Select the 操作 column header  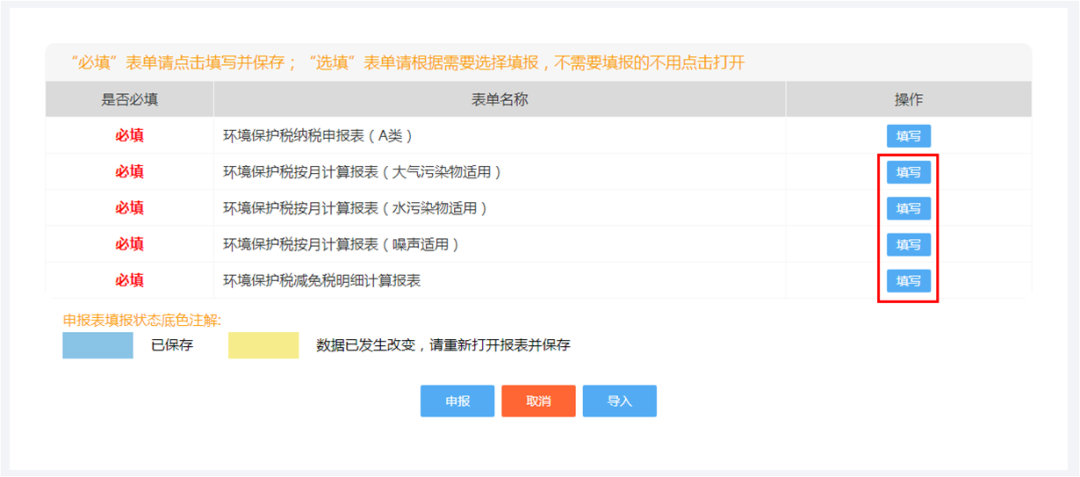click(908, 100)
